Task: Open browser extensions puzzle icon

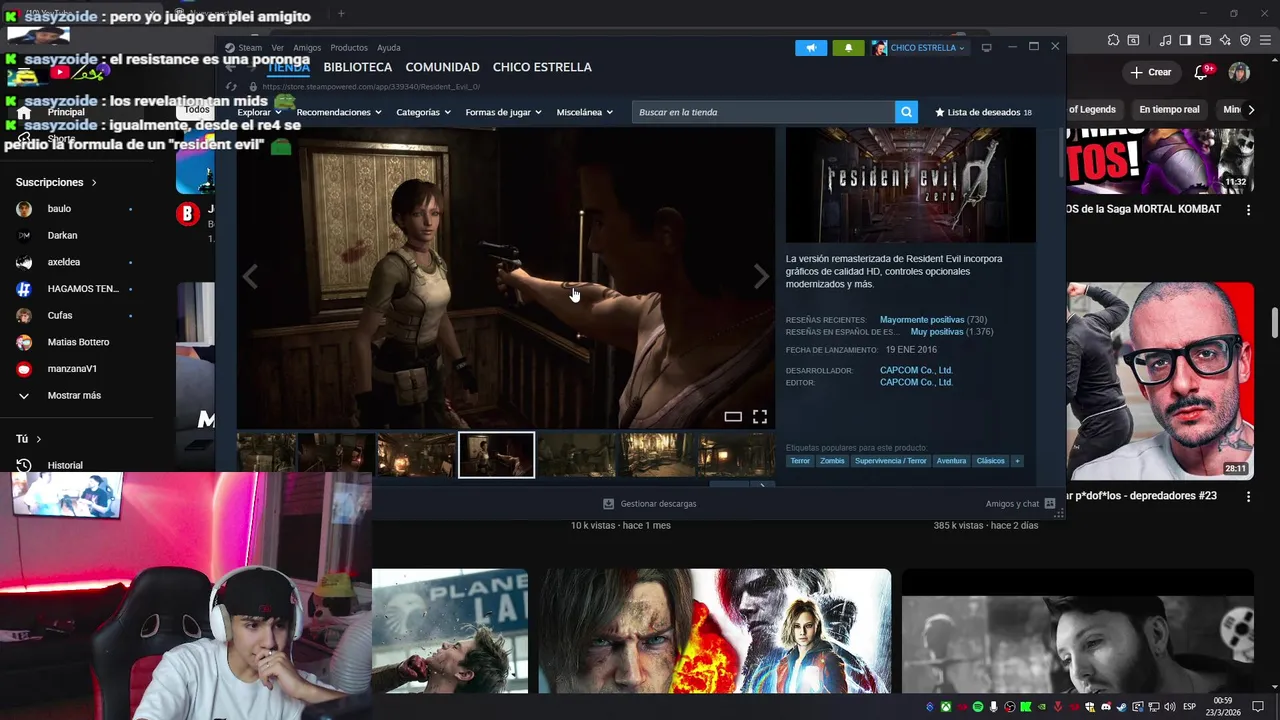Action: (1113, 40)
